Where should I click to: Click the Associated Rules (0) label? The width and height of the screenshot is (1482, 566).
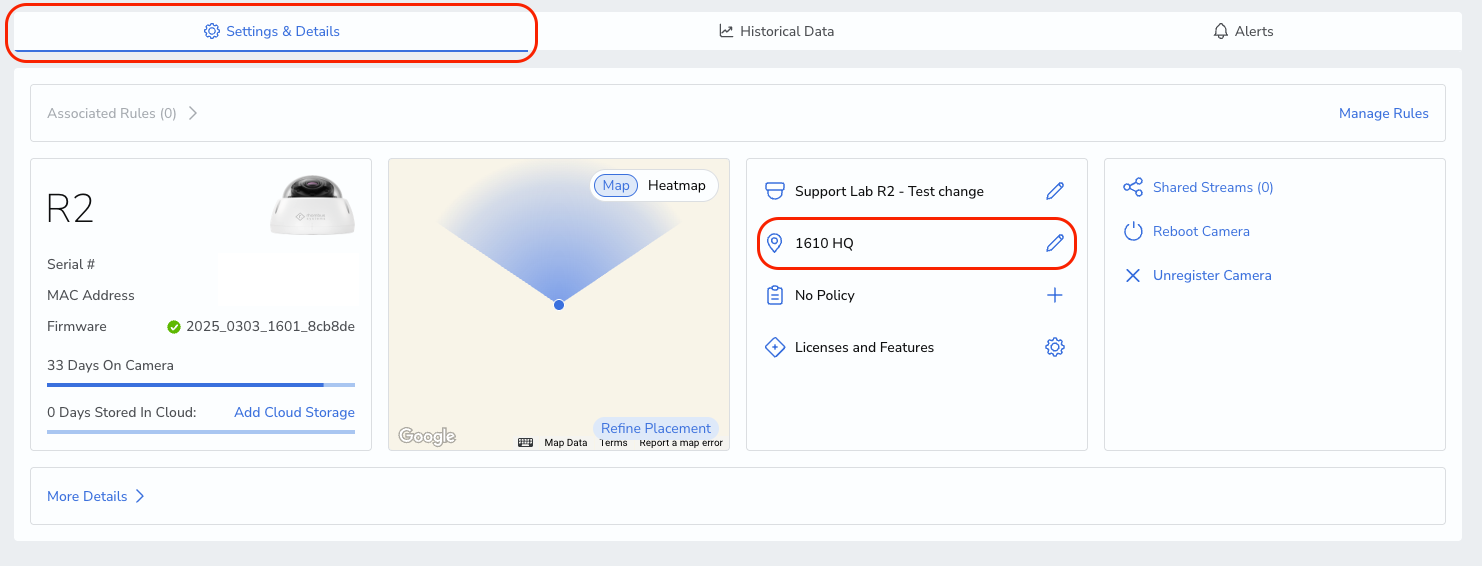tap(112, 113)
